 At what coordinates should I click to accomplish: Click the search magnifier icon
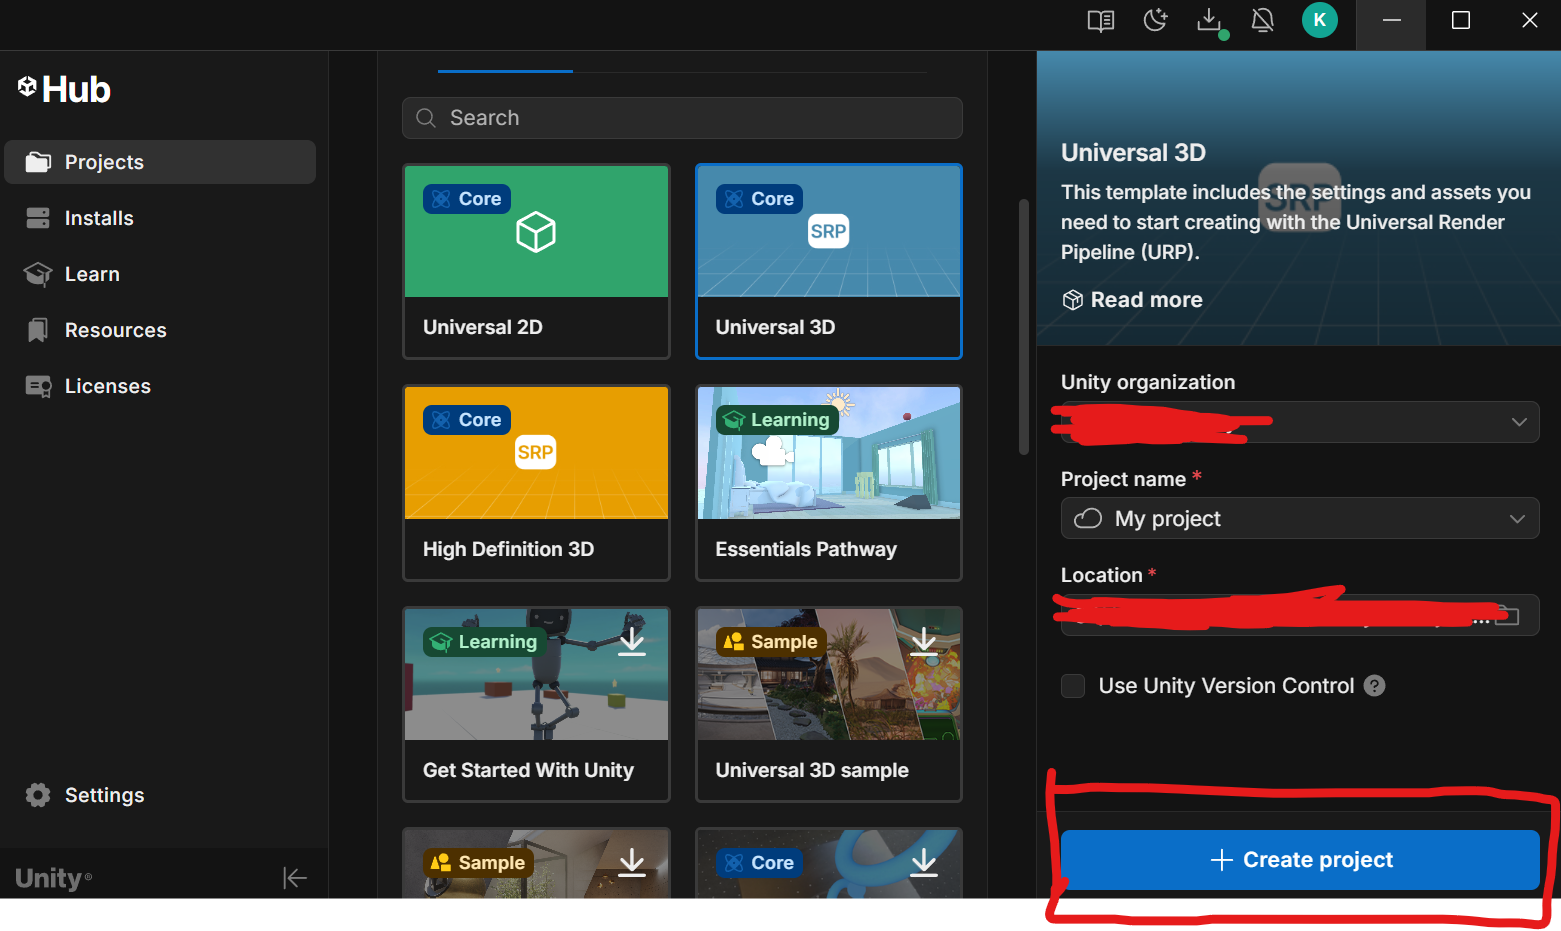[x=426, y=118]
